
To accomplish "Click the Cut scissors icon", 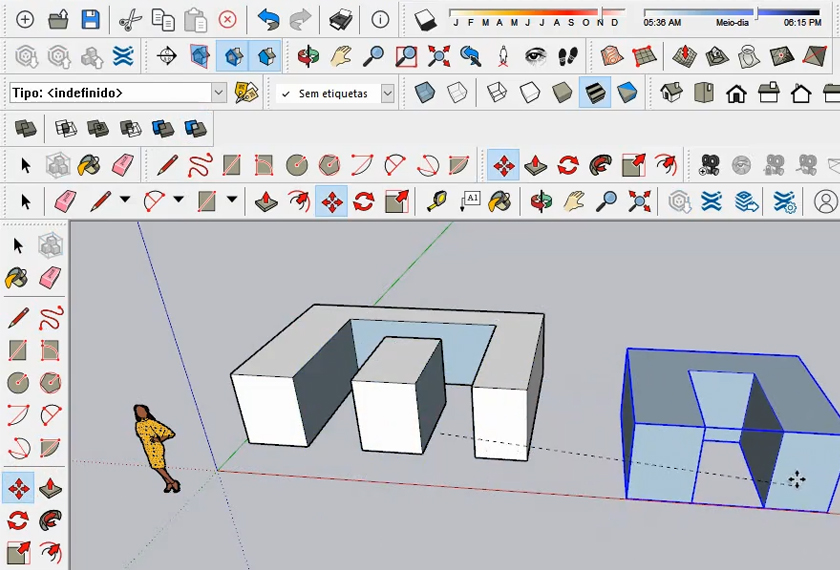I will point(130,19).
